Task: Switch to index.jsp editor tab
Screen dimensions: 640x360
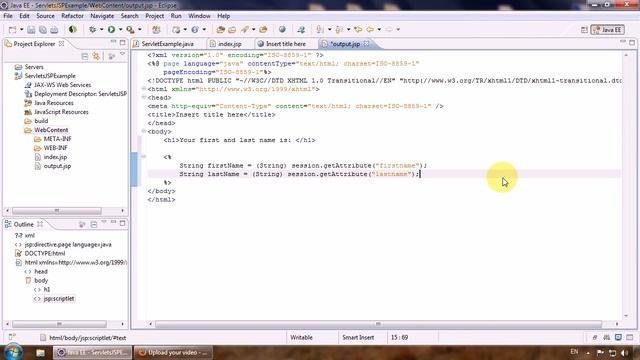Action: point(229,44)
